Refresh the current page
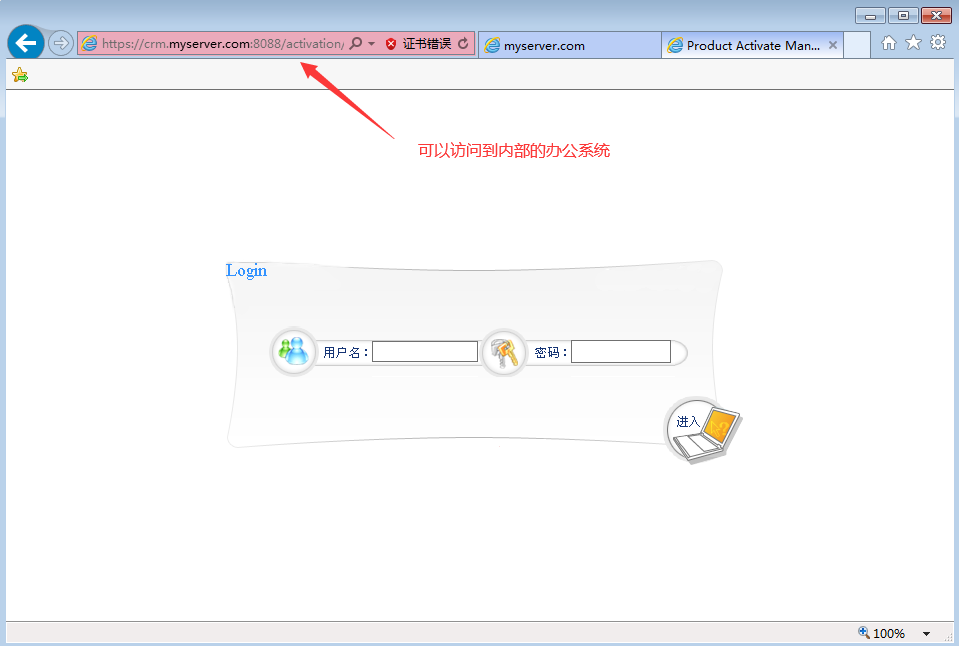Screen dimensions: 959x646 463,44
